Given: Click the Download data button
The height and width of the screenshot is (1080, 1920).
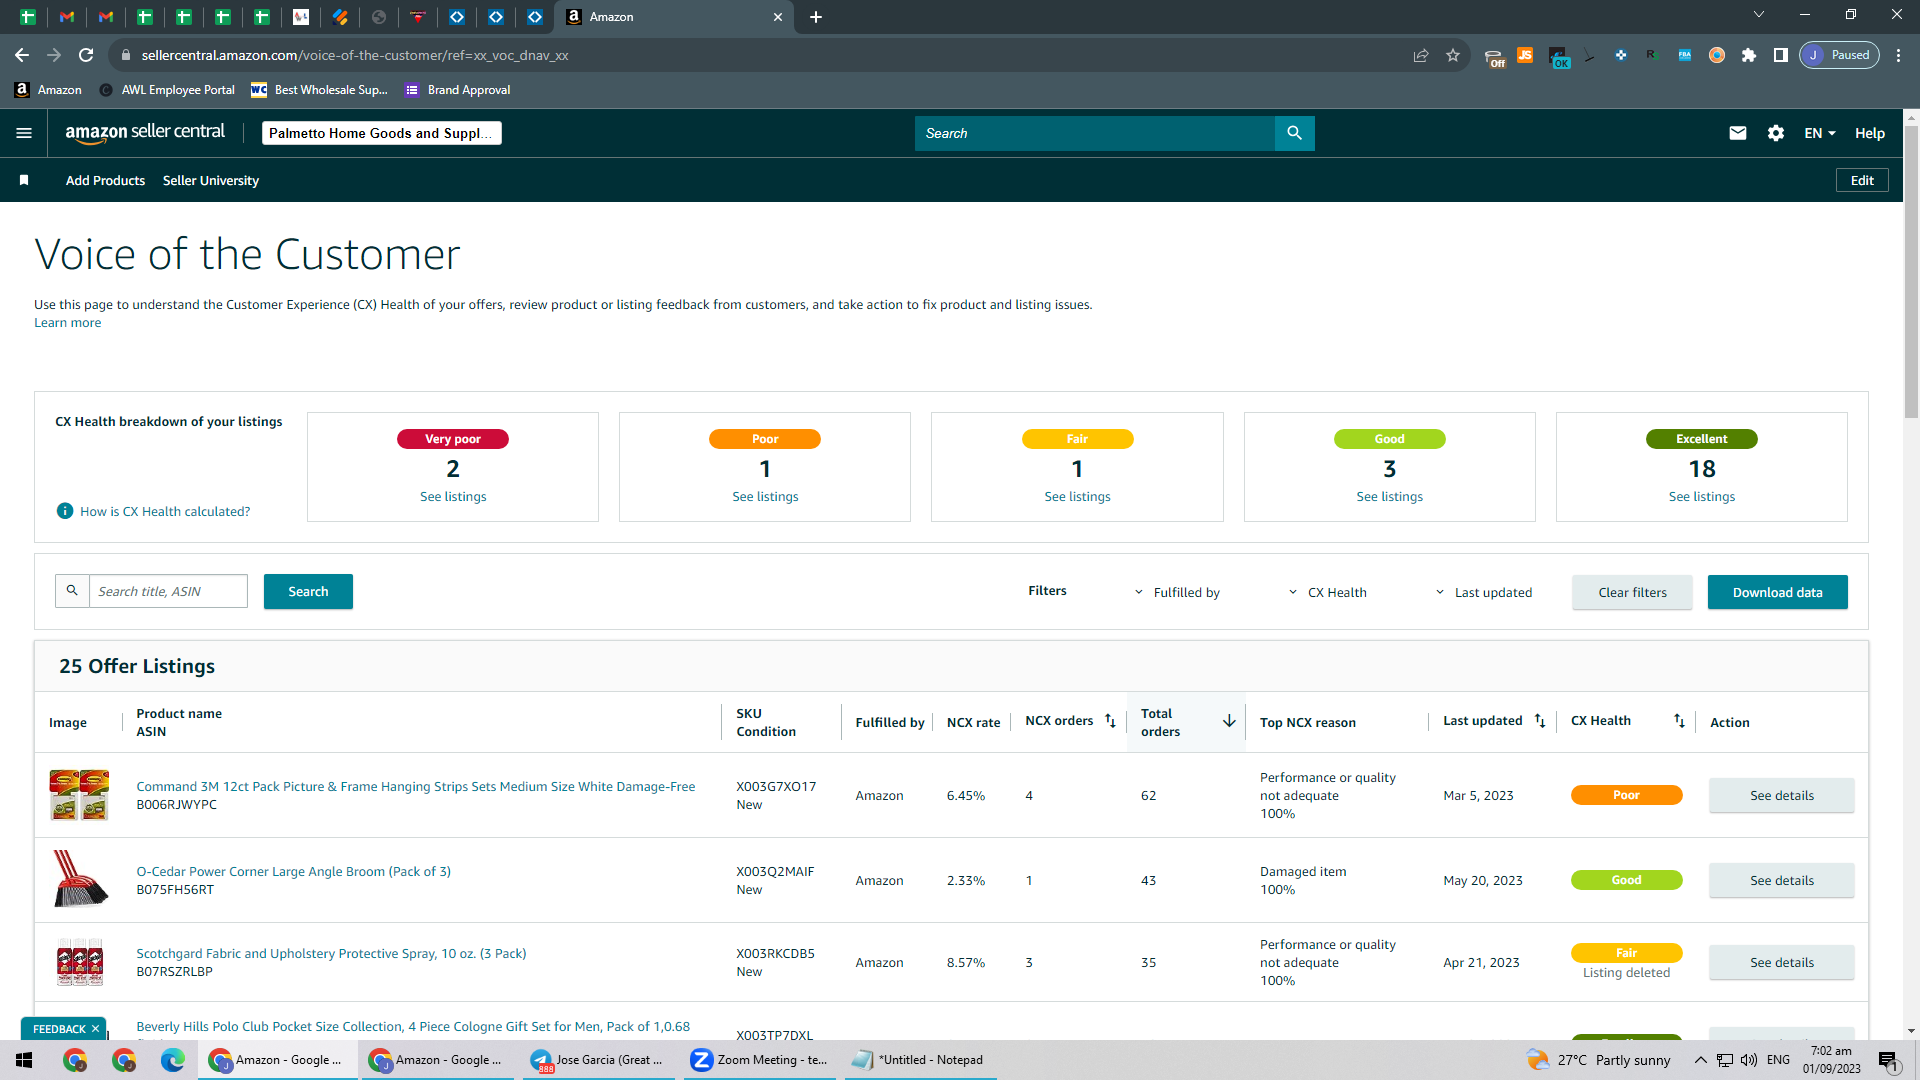Looking at the screenshot, I should 1777,592.
